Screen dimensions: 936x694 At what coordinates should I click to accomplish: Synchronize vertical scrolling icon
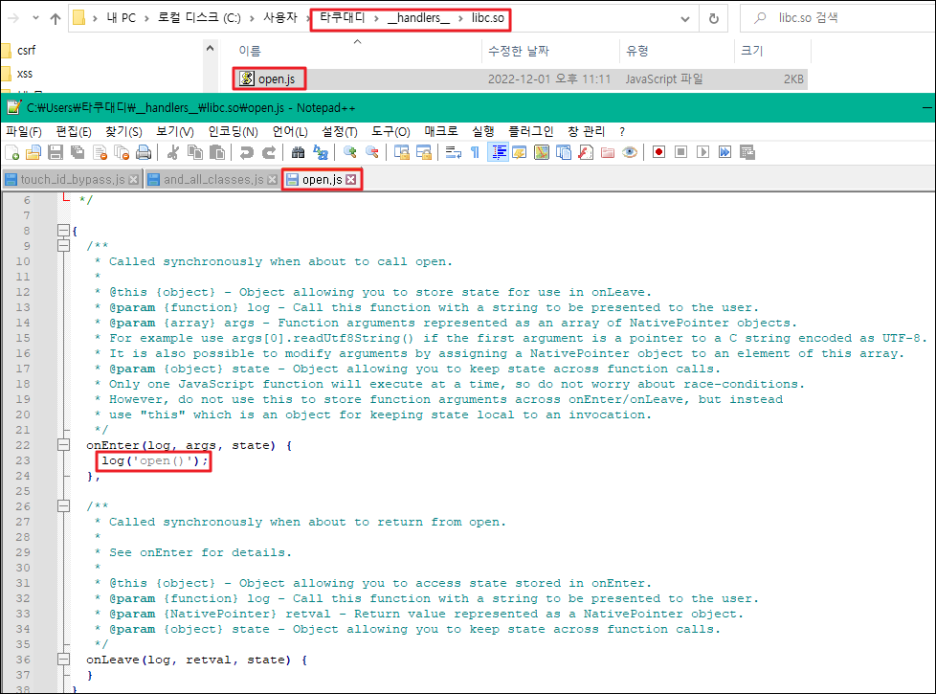point(402,153)
